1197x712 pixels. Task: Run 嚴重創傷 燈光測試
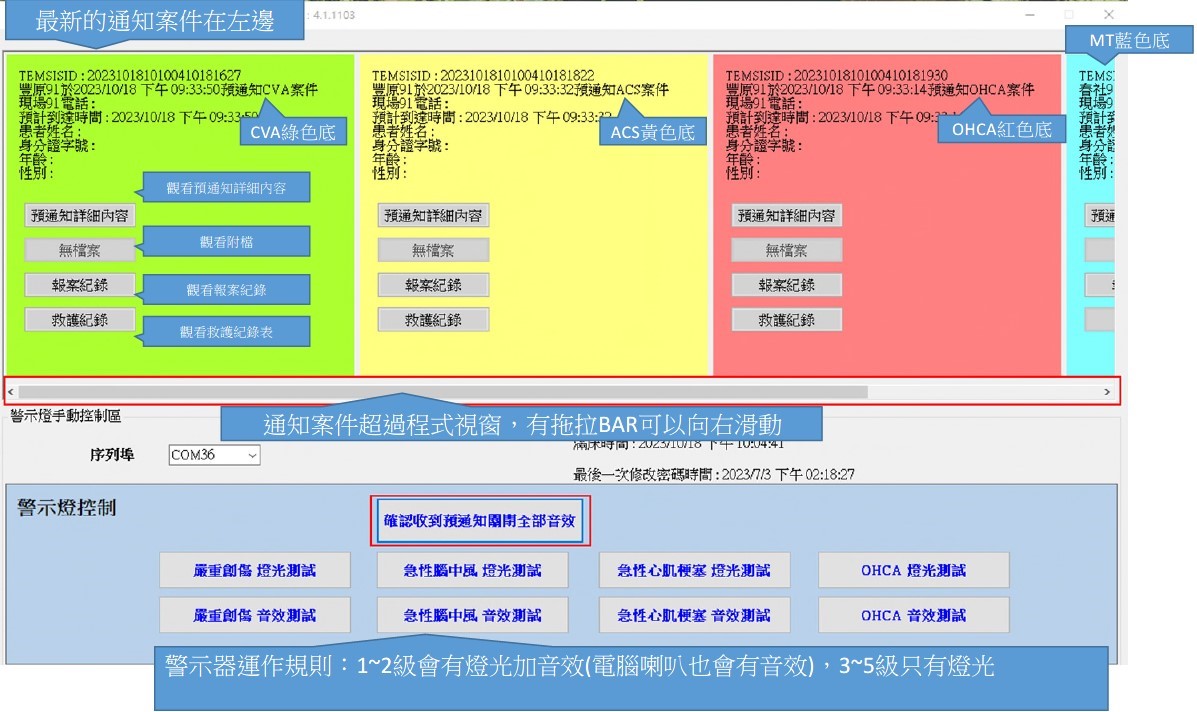(255, 570)
